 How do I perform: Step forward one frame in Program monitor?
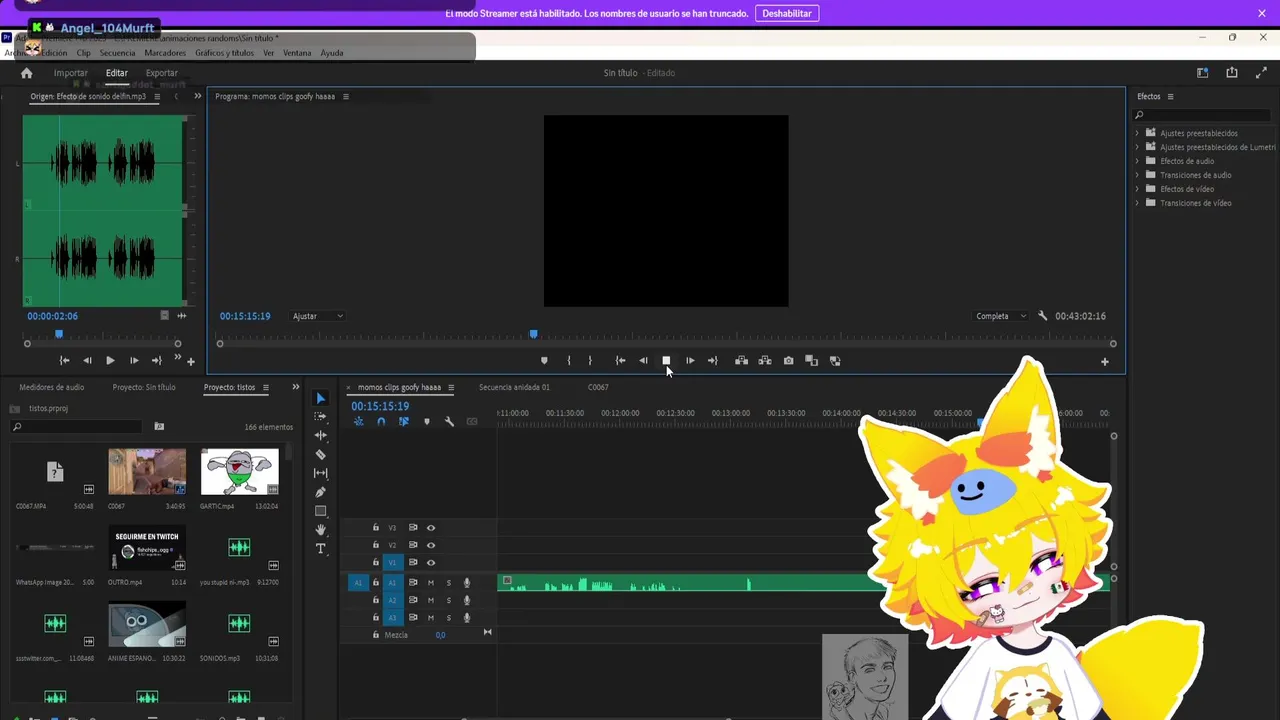[690, 361]
